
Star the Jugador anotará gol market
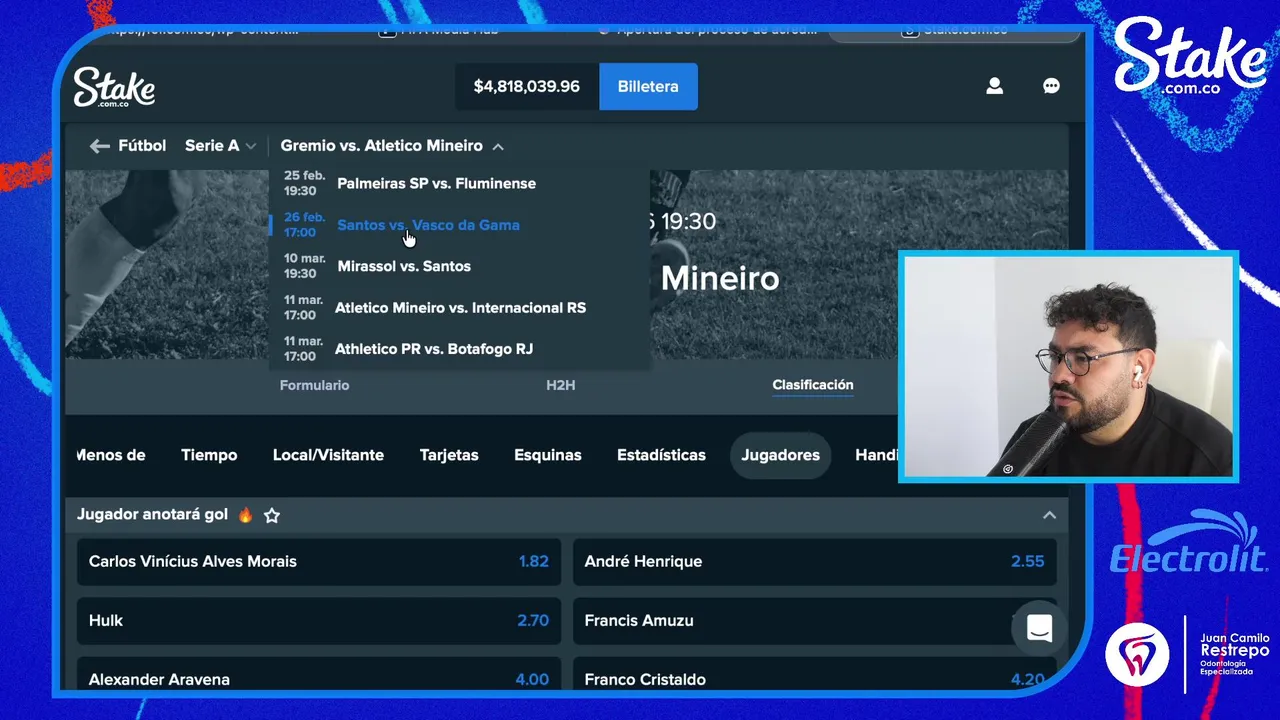(x=272, y=515)
